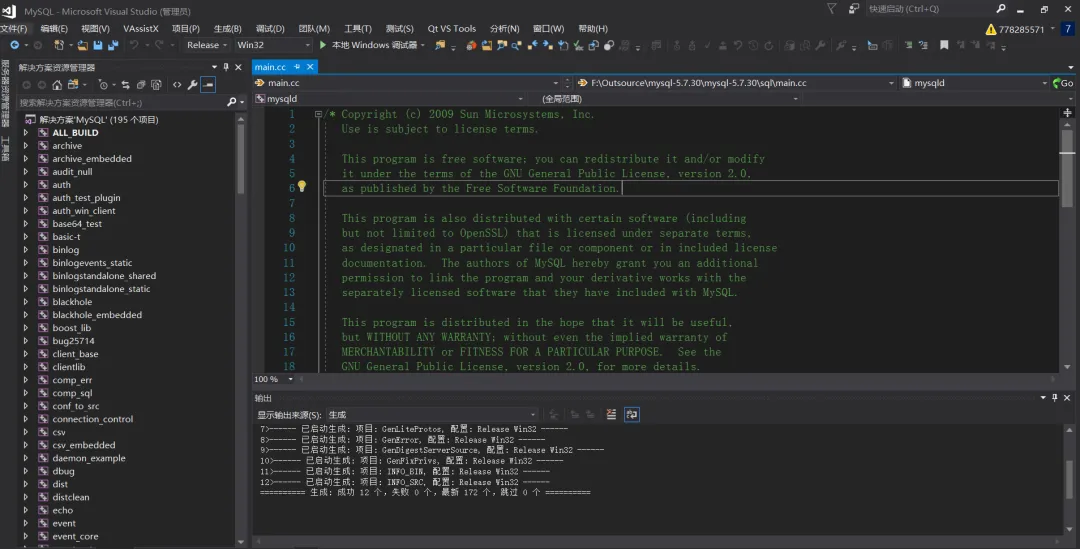Click the Go button in navigation bar
1080x549 pixels.
tap(1065, 83)
